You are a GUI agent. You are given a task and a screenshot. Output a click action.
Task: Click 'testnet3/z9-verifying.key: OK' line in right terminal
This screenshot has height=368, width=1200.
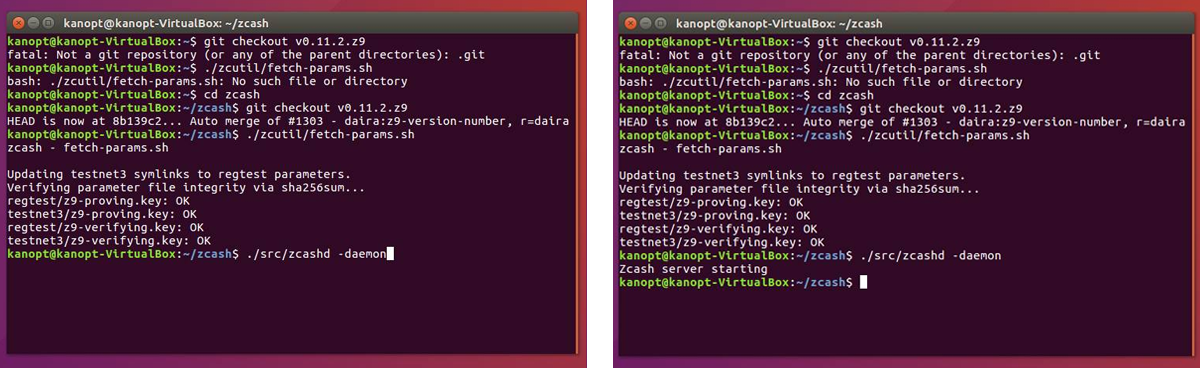722,242
